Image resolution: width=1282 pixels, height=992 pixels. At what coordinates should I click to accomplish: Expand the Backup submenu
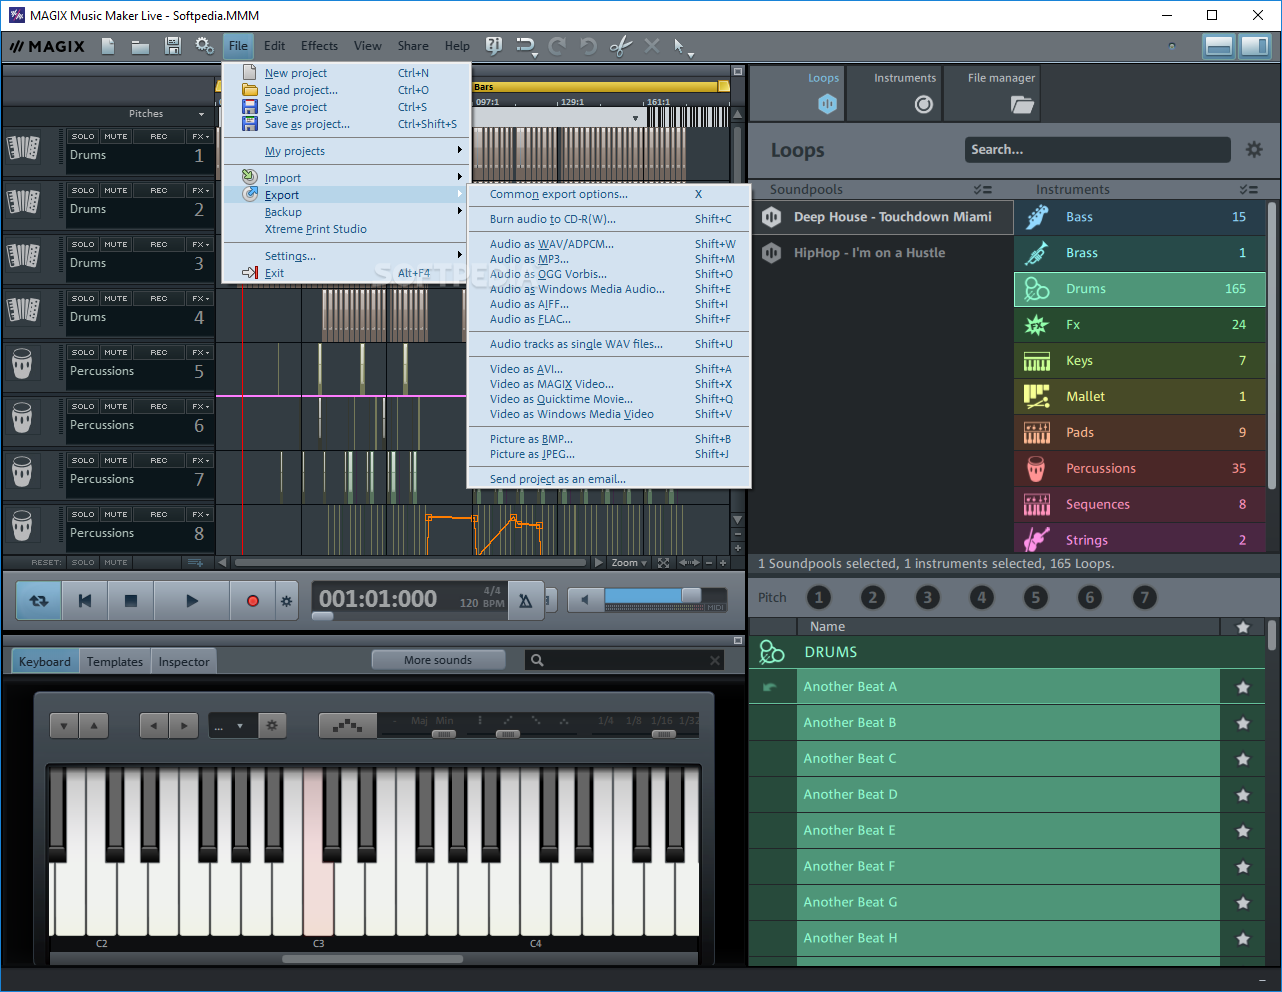[x=346, y=212]
